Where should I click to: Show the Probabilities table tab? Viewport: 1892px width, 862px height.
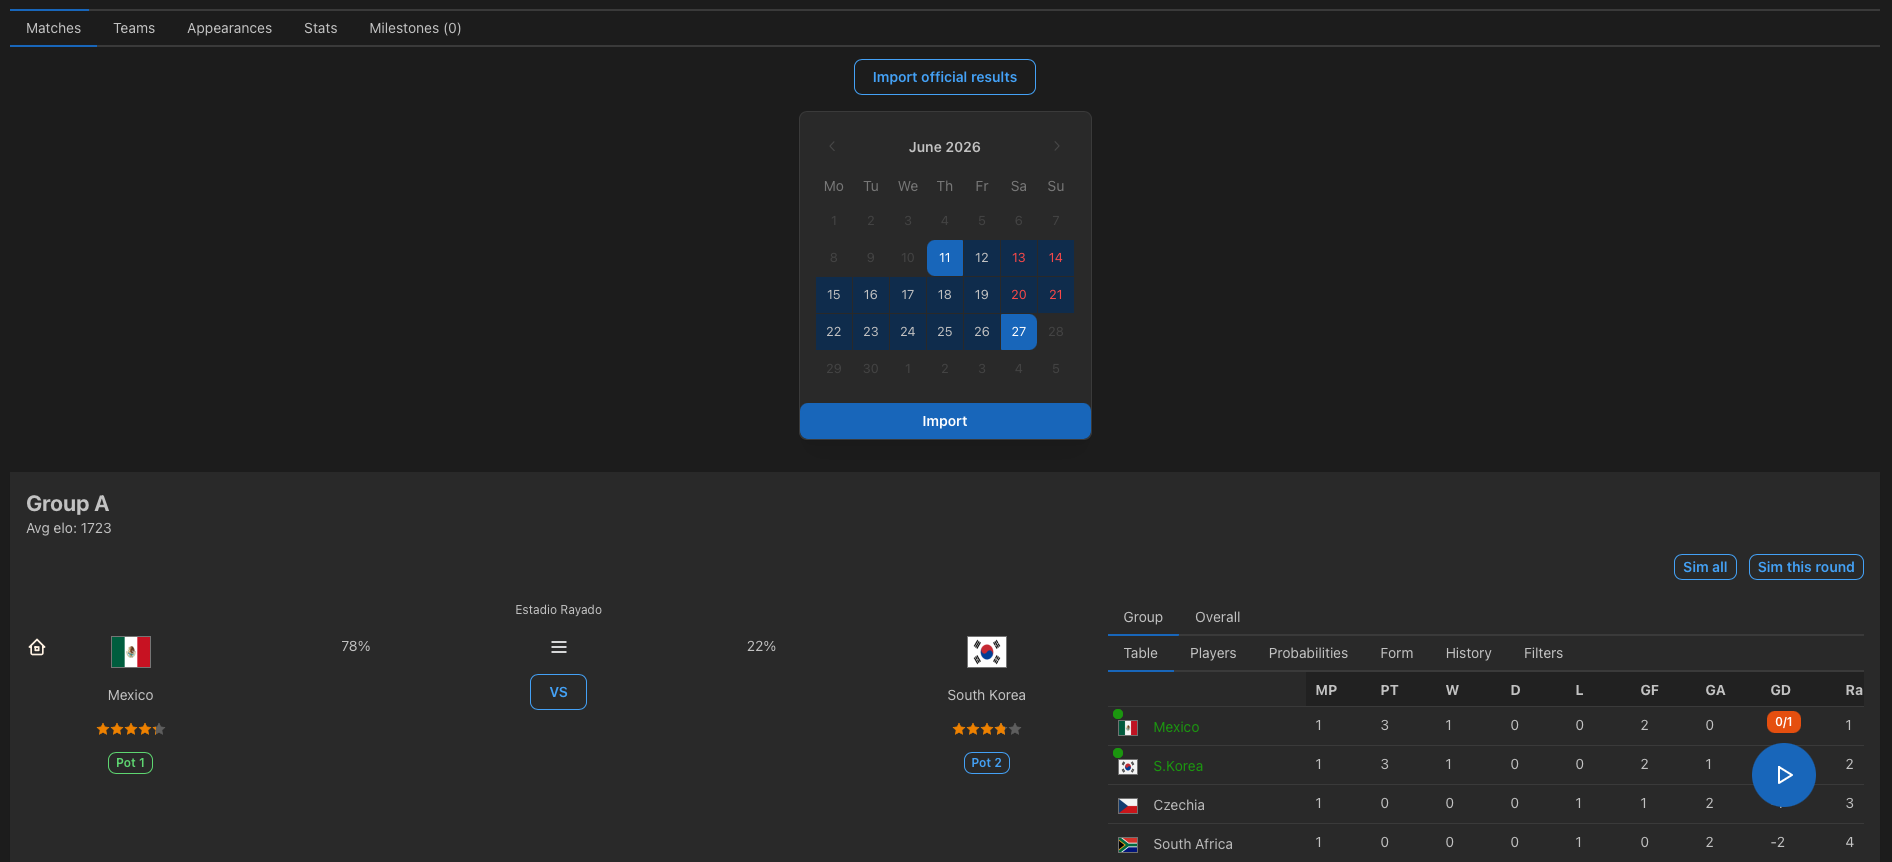tap(1308, 653)
